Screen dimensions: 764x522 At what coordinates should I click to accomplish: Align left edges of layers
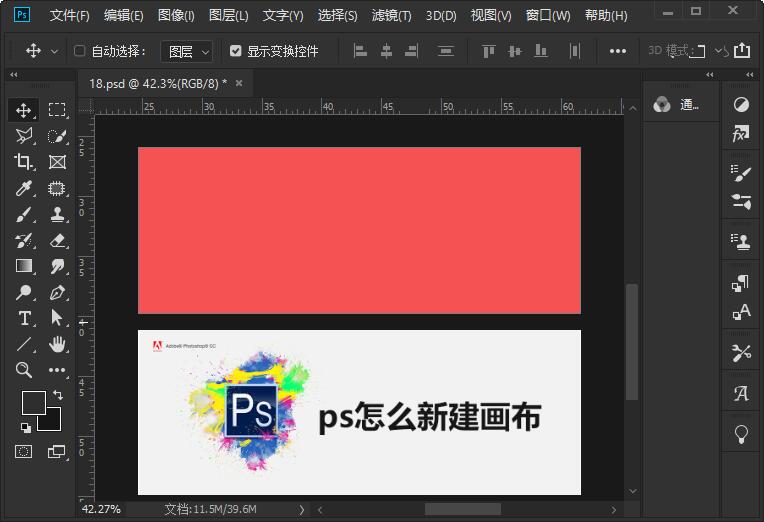[x=360, y=51]
